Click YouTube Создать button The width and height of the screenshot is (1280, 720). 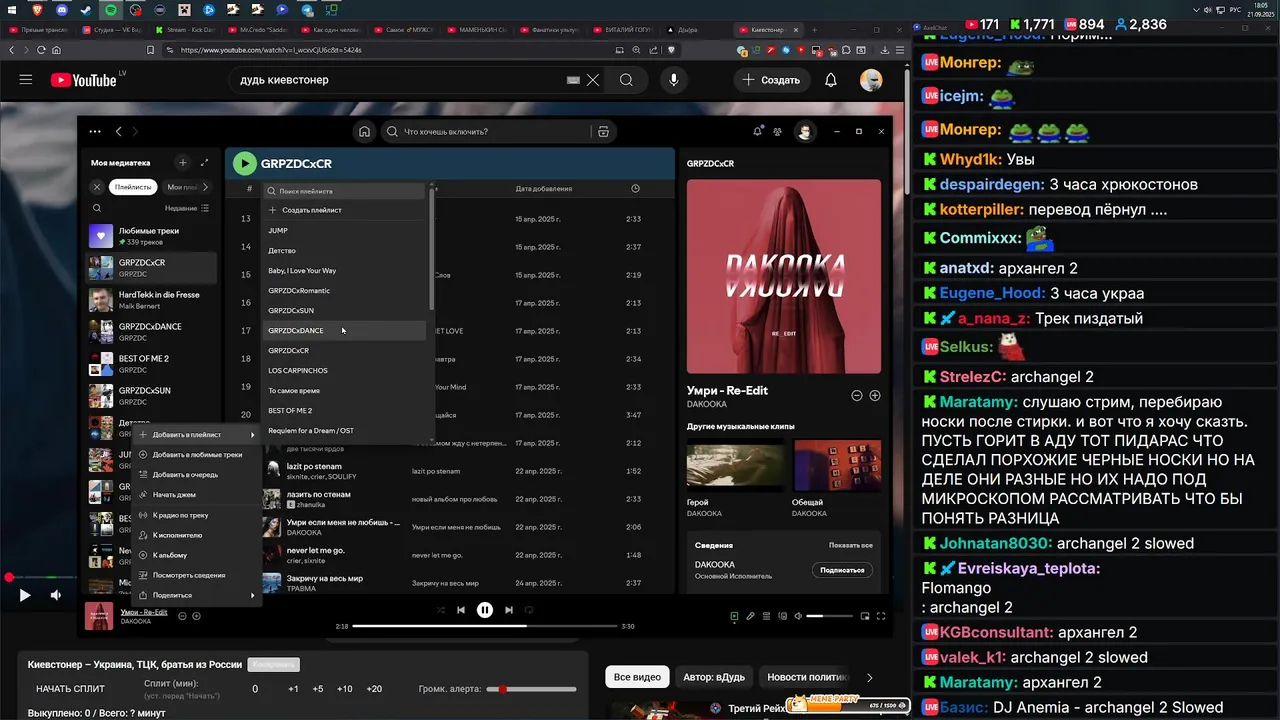click(771, 80)
